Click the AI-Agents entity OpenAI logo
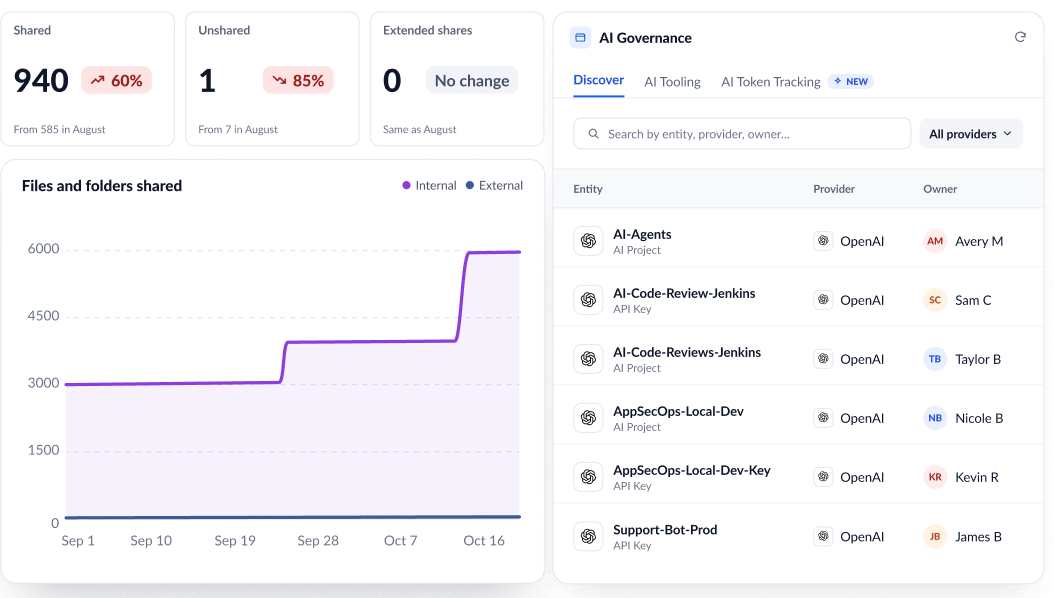The height and width of the screenshot is (598, 1054). pyautogui.click(x=588, y=241)
